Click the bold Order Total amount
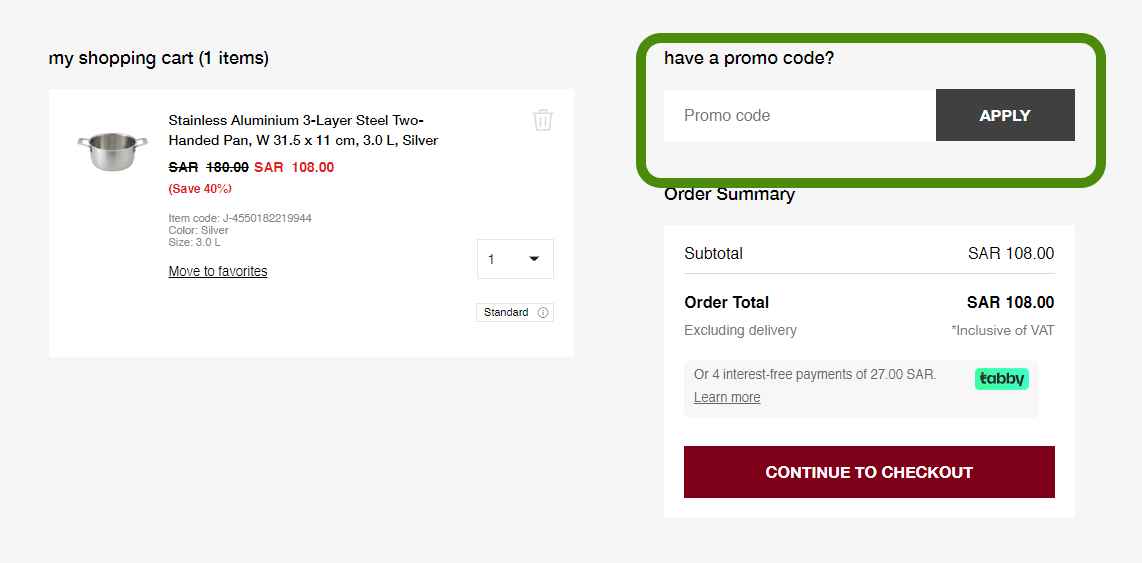The height and width of the screenshot is (563, 1142). point(1010,302)
